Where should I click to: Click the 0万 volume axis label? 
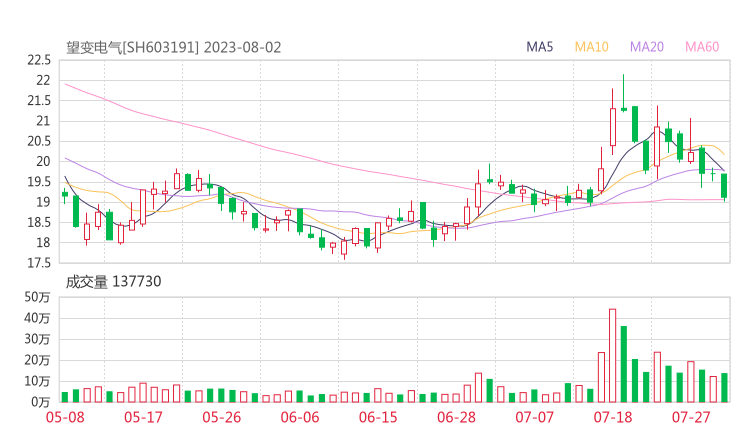[x=41, y=402]
